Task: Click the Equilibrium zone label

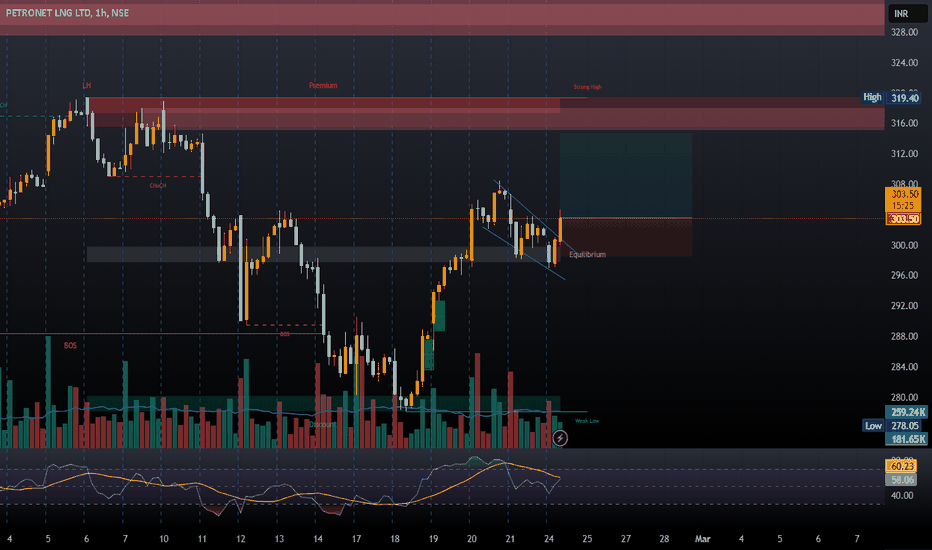Action: (x=587, y=254)
